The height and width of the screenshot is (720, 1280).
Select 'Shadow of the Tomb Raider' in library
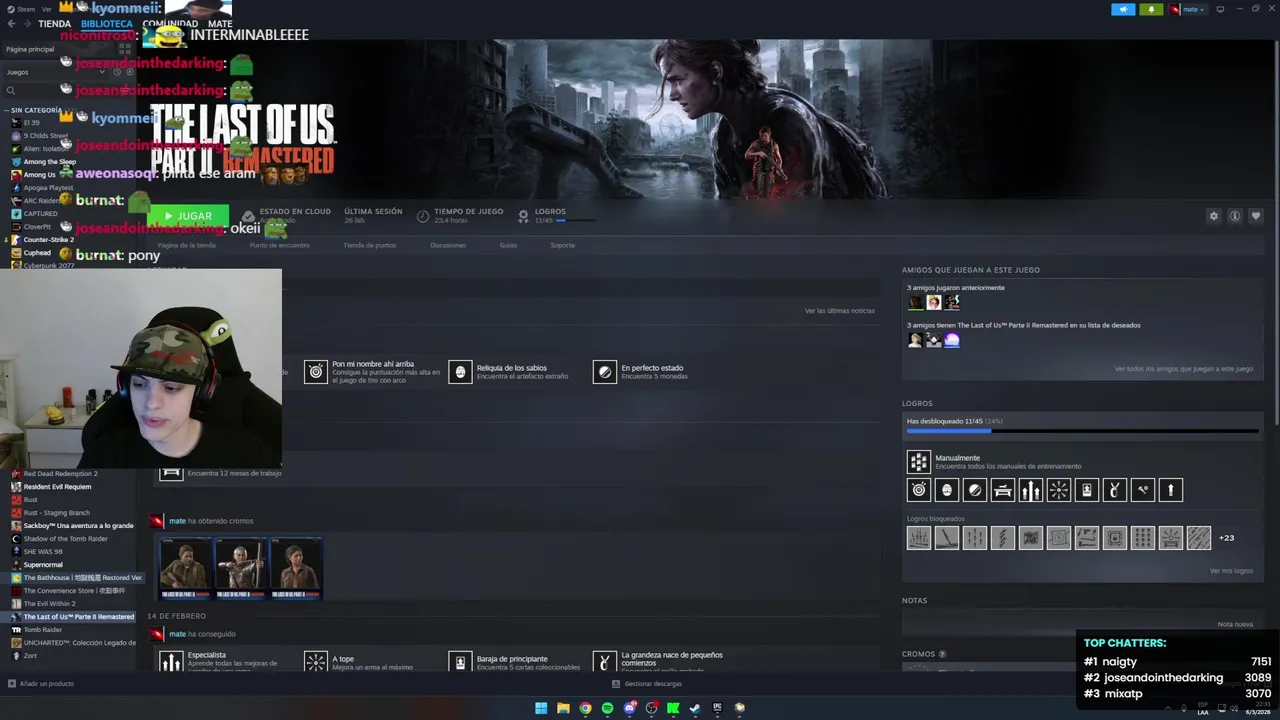coord(65,539)
